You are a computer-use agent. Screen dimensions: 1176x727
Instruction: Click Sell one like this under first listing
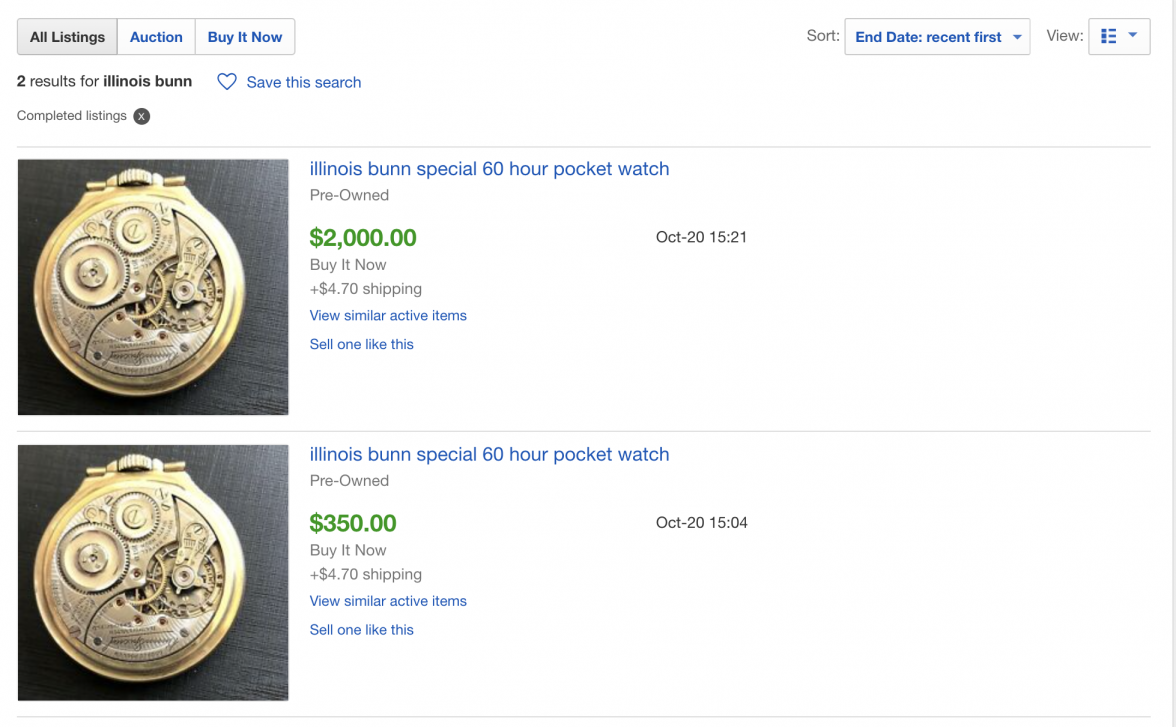(x=361, y=344)
